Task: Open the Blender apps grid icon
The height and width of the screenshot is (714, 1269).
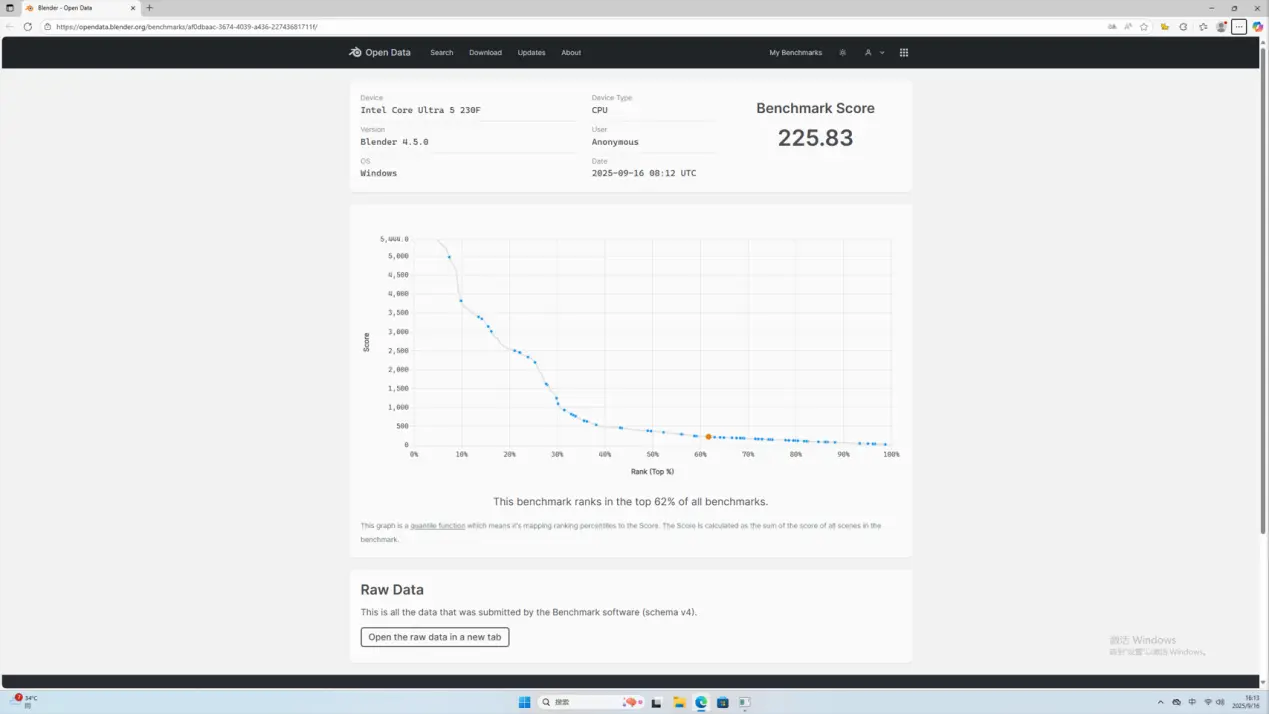Action: [x=904, y=52]
